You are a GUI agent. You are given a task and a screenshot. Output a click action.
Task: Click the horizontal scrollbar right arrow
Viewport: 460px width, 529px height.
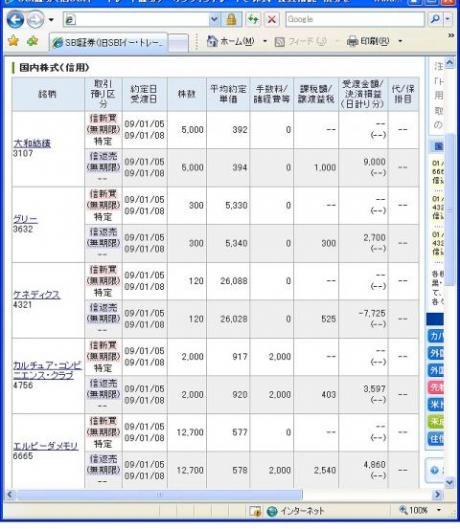437,495
